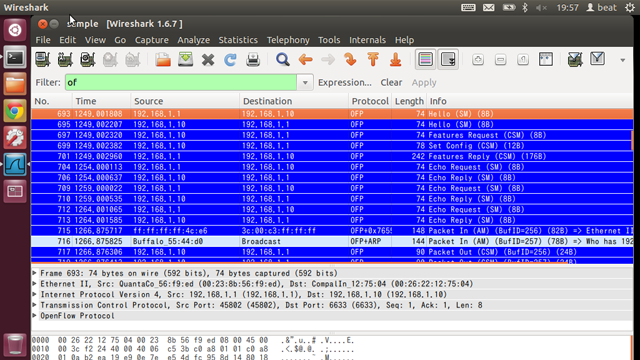Toggle auto scroll in live capture
This screenshot has height=360, width=640.
(448, 59)
